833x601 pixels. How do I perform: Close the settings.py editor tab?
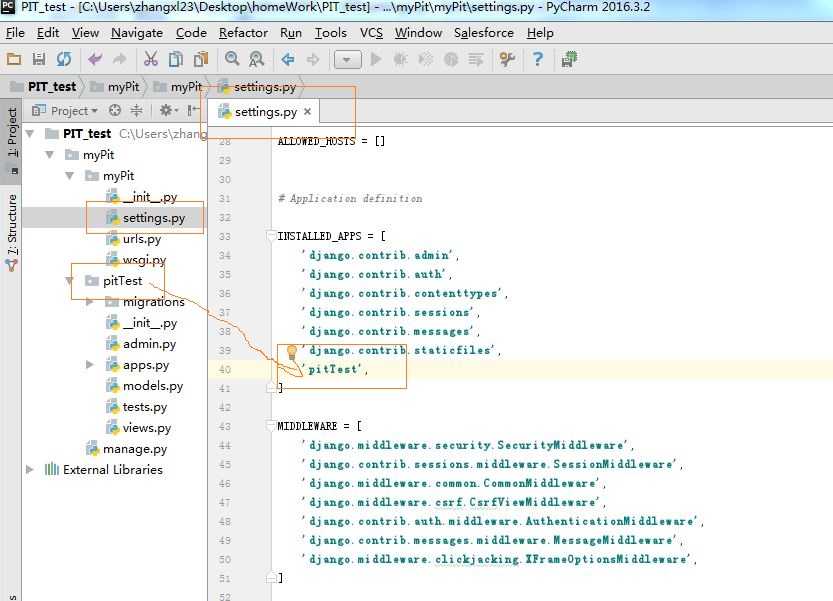click(307, 112)
